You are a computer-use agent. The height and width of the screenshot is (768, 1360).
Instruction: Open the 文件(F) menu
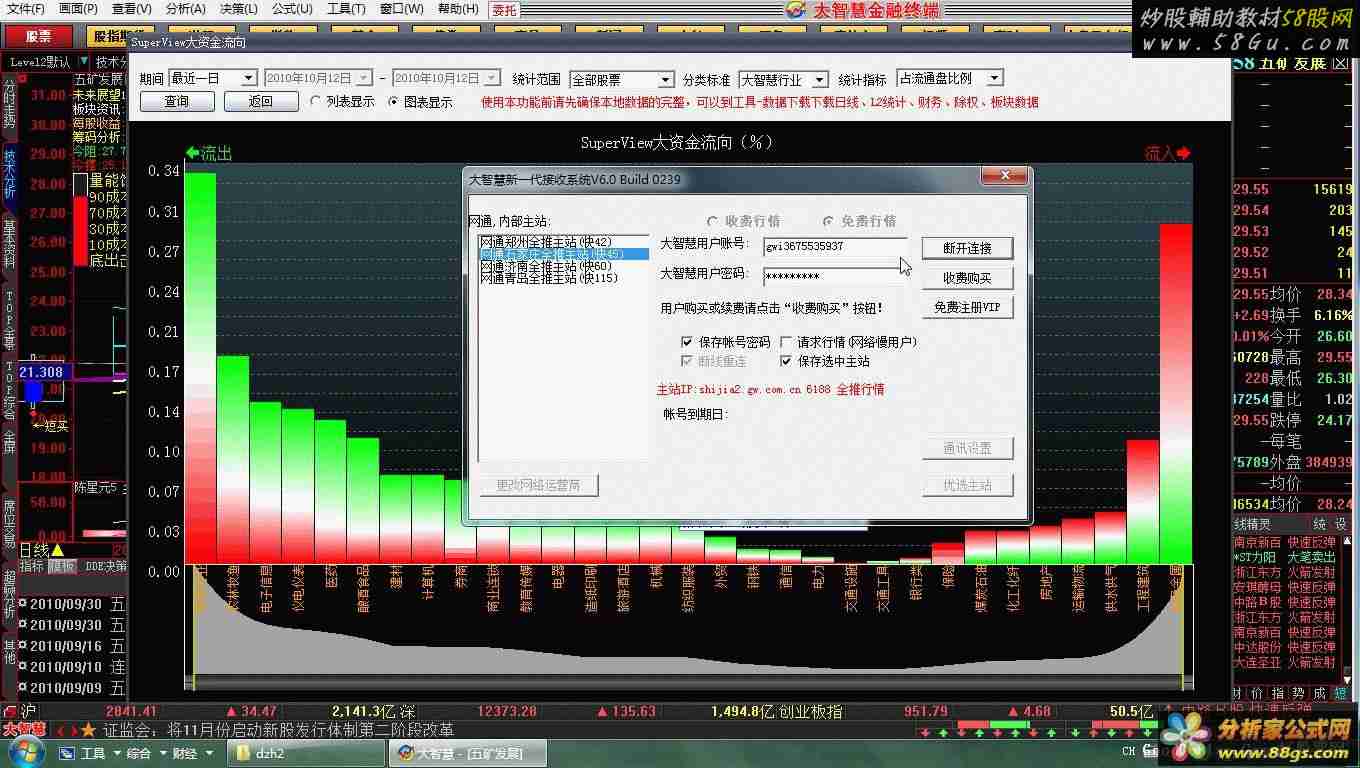pos(25,9)
